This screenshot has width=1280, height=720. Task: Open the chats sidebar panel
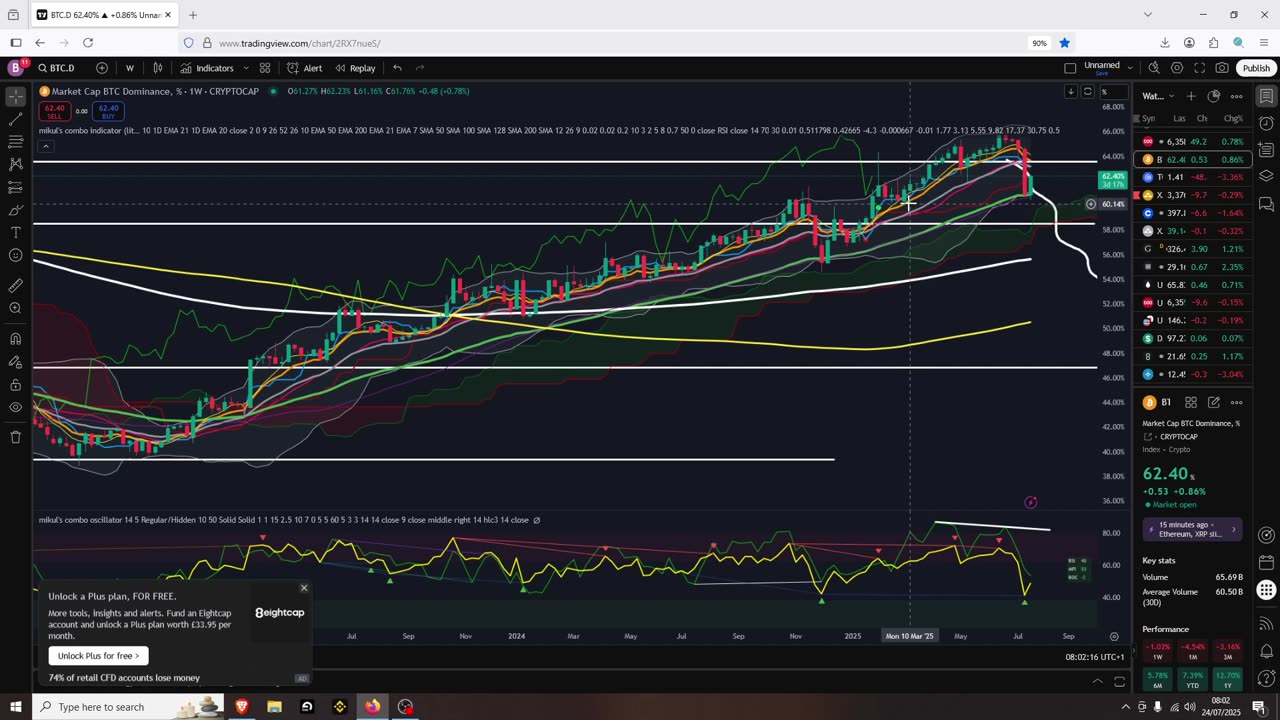coord(1266,204)
